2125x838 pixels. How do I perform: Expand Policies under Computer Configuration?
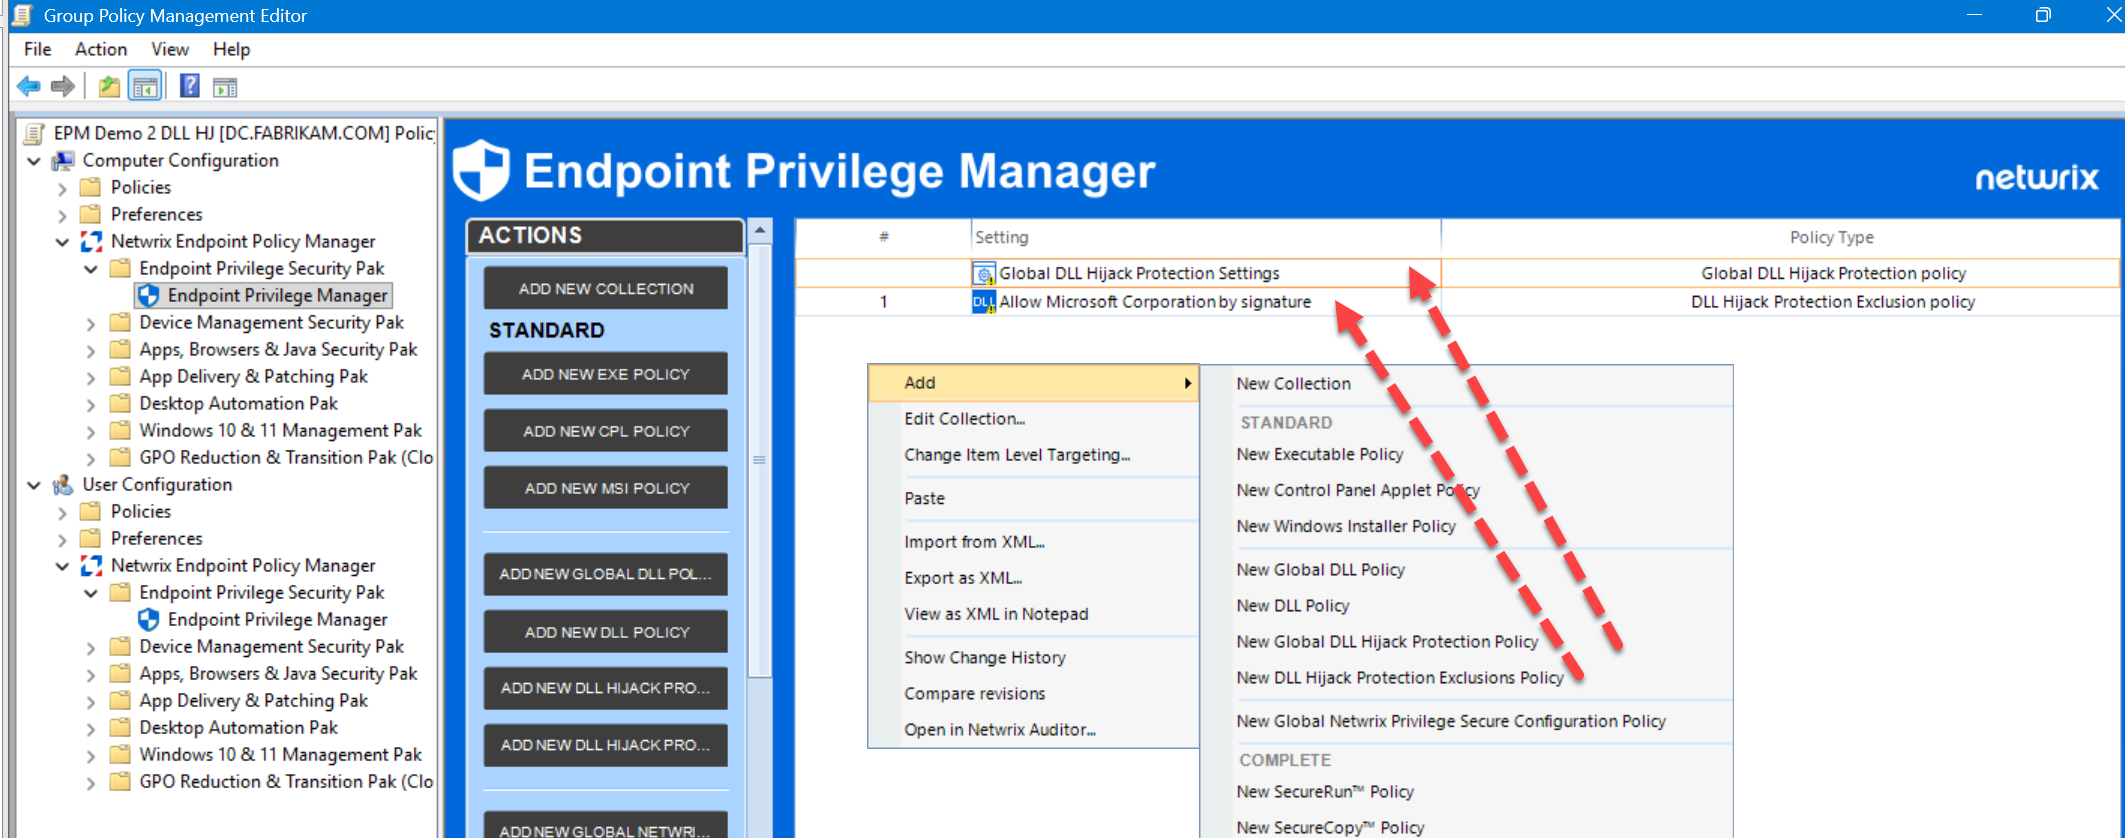(62, 188)
